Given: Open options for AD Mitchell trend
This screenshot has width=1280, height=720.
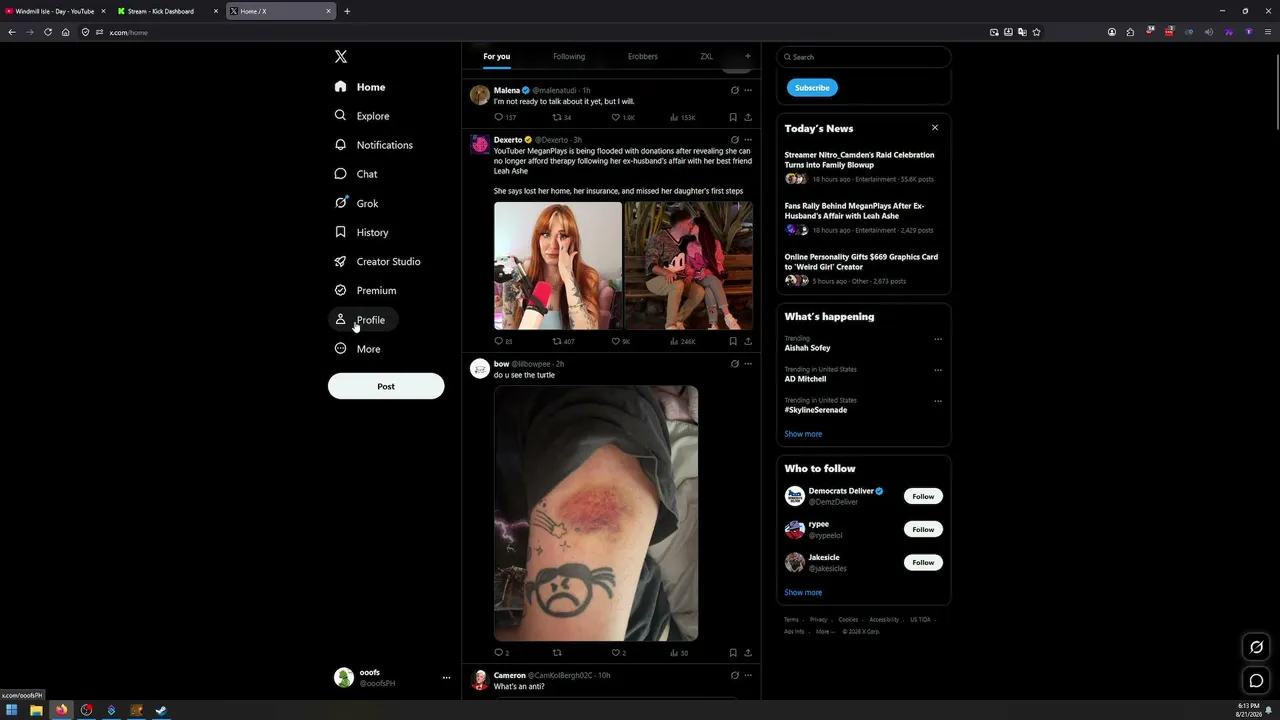Looking at the screenshot, I should [x=938, y=370].
